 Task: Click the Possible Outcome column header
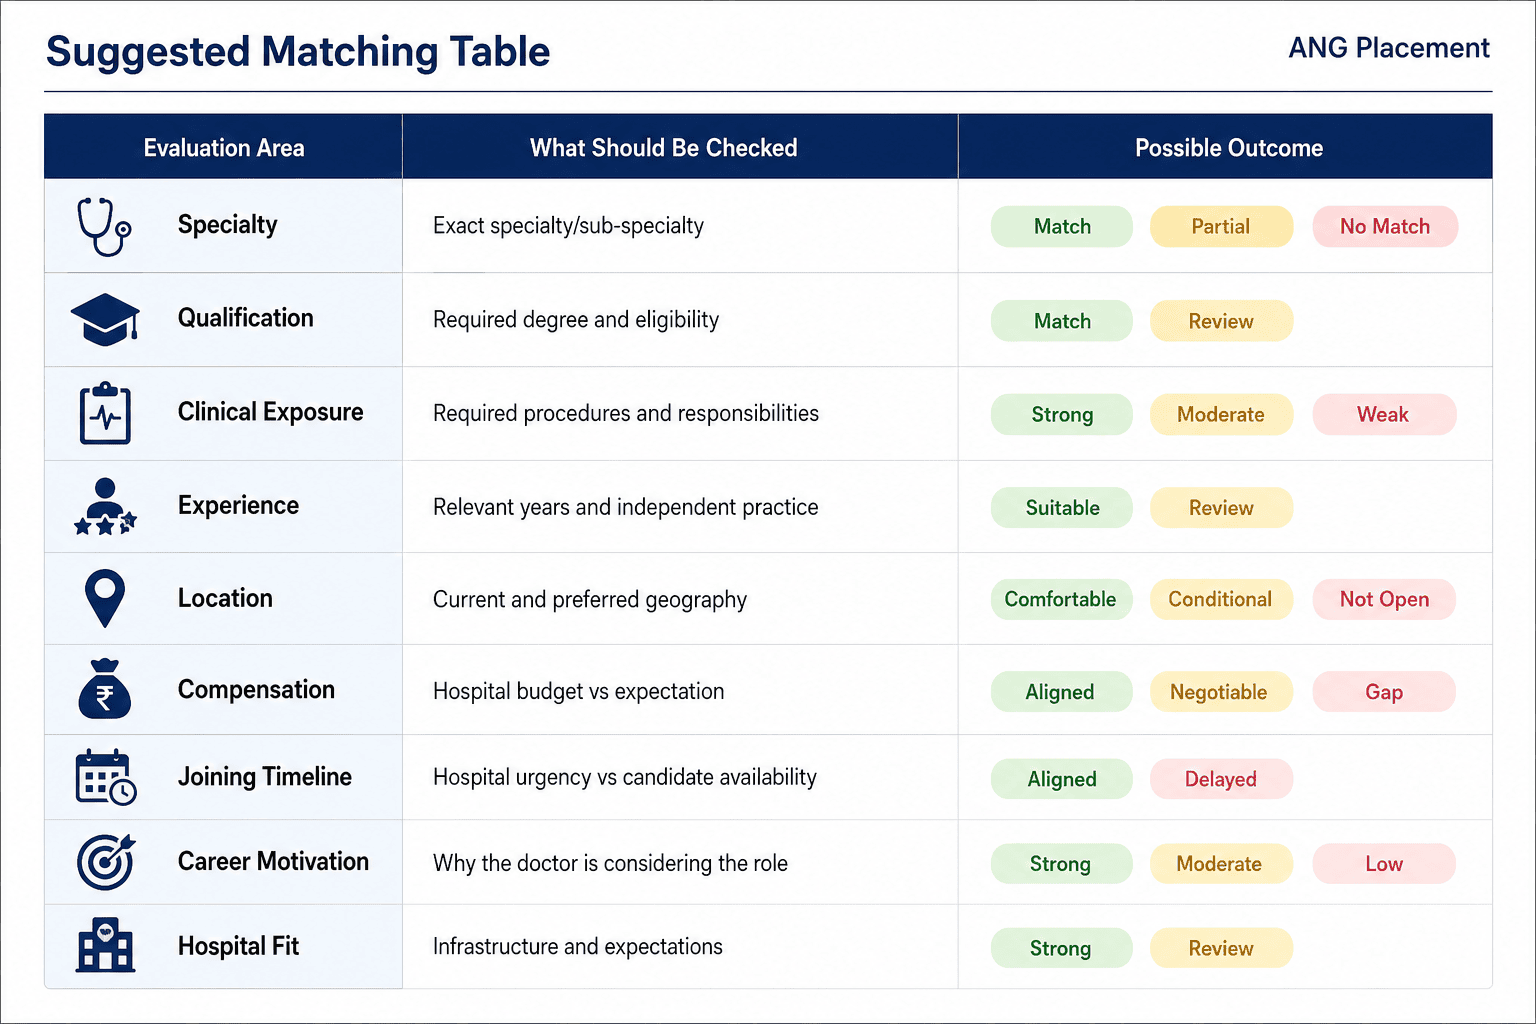click(x=1229, y=148)
